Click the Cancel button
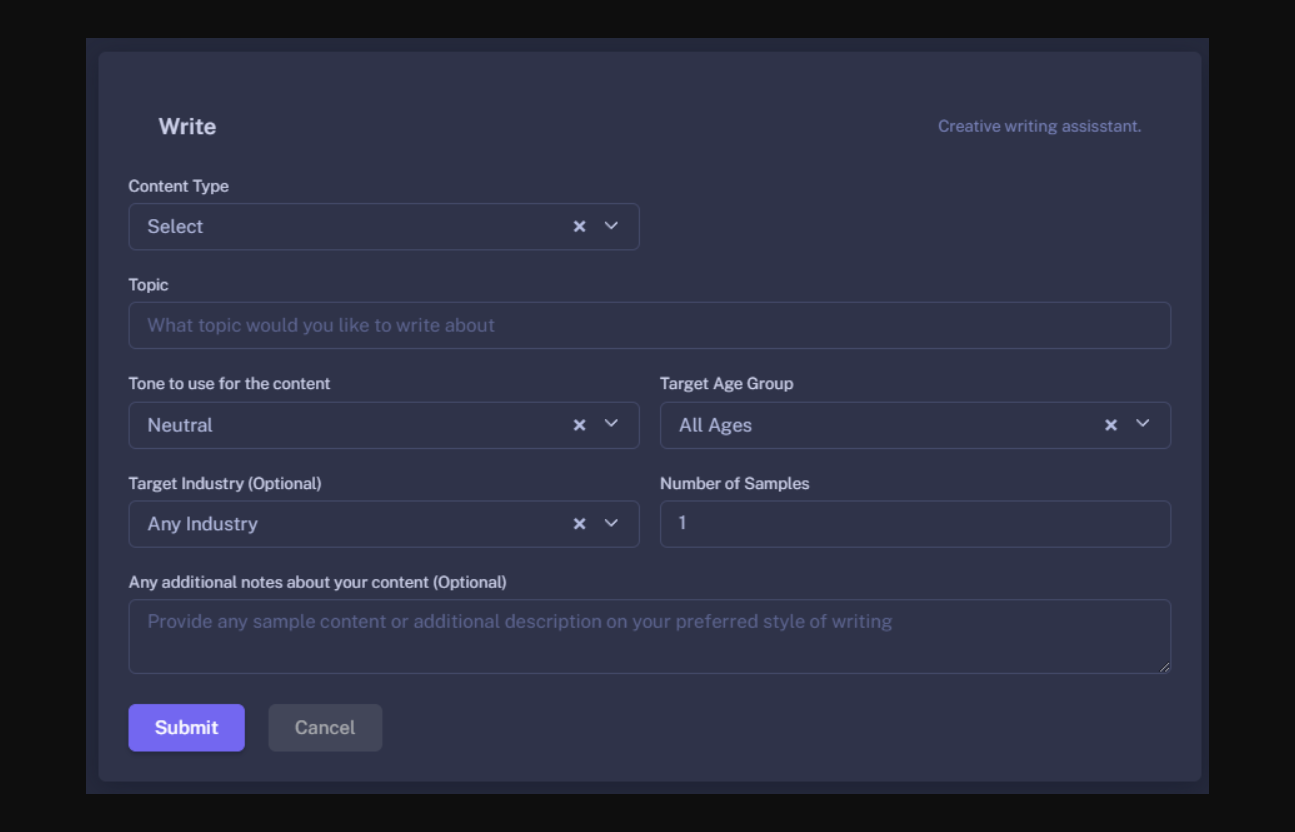This screenshot has width=1295, height=832. 325,728
